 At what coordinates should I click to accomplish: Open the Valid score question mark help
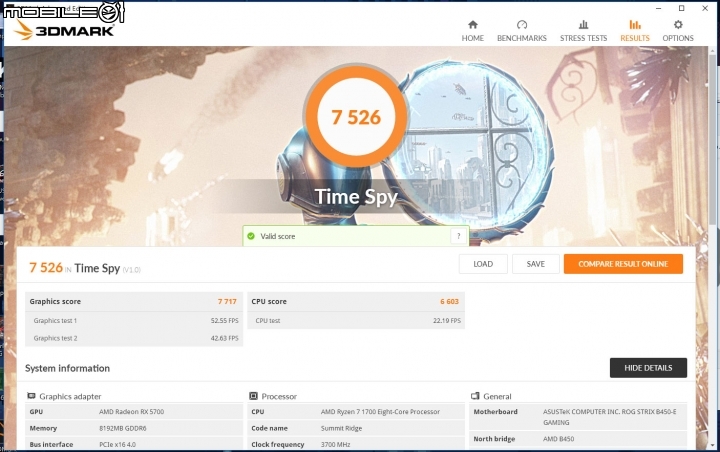458,236
